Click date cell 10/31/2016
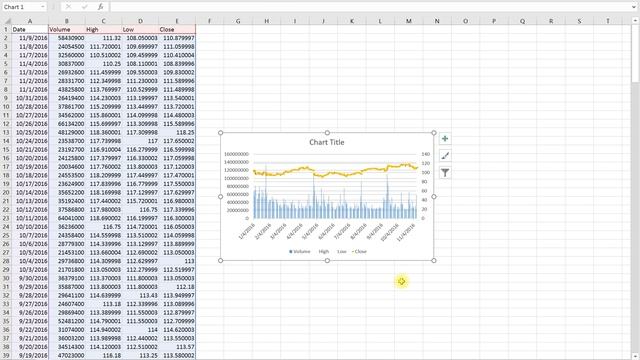This screenshot has height=360, width=640. click(30, 98)
